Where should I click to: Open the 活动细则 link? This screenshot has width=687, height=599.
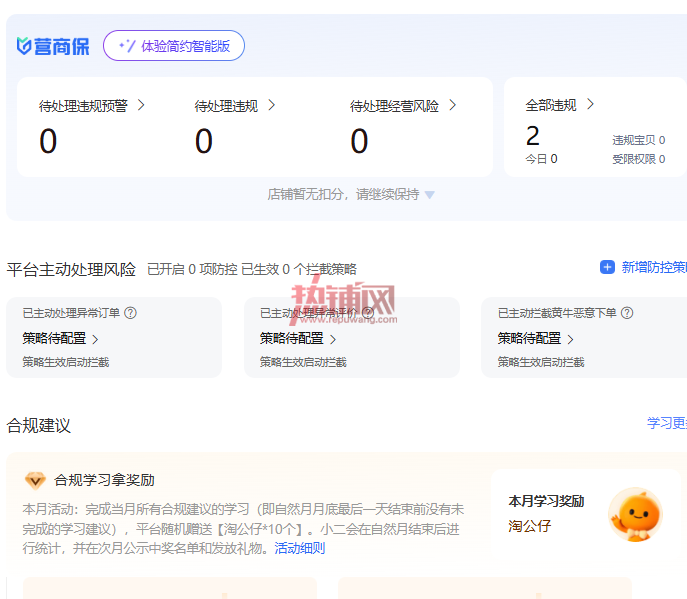tap(300, 548)
